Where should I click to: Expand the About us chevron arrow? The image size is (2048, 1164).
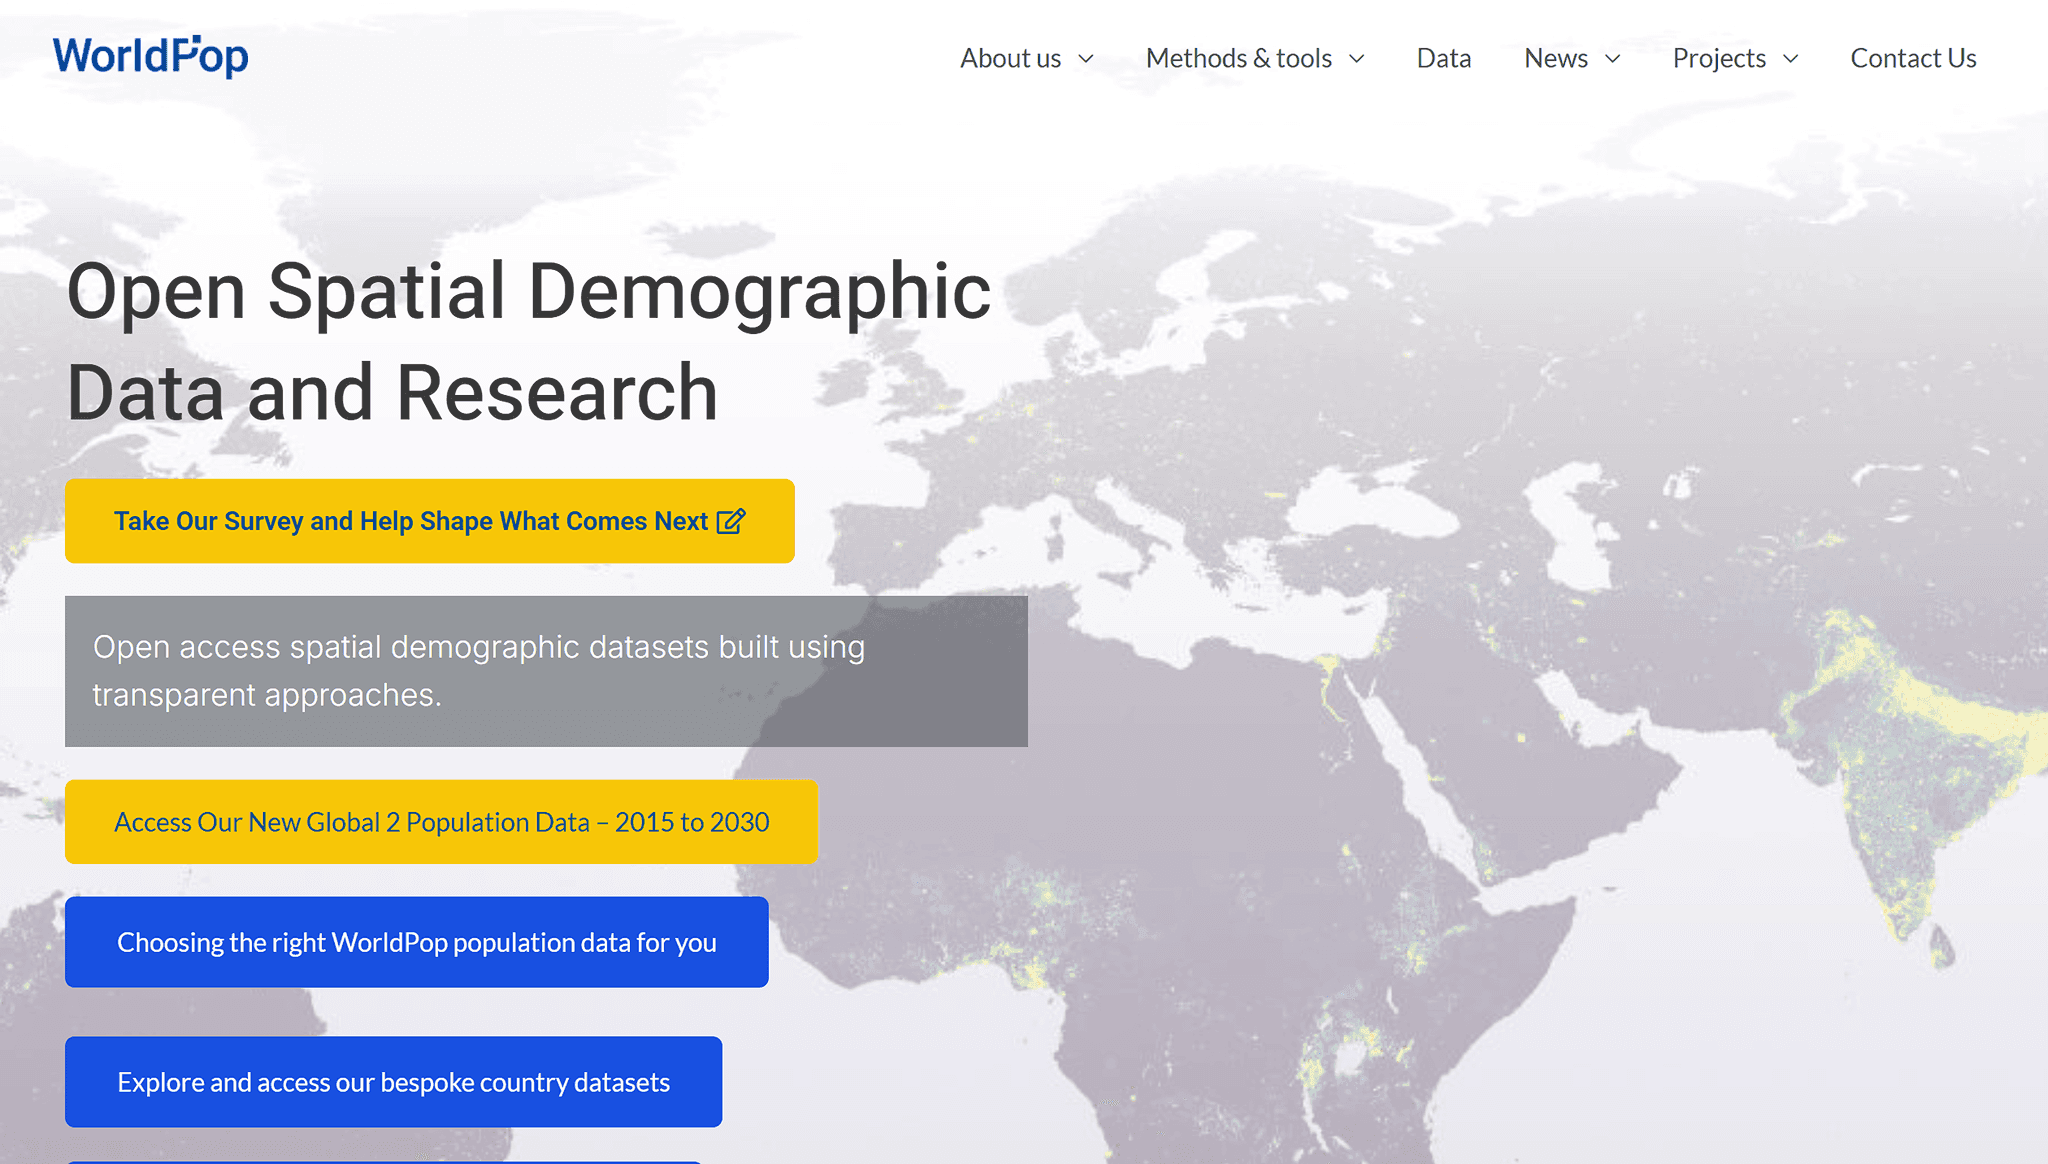(1086, 59)
